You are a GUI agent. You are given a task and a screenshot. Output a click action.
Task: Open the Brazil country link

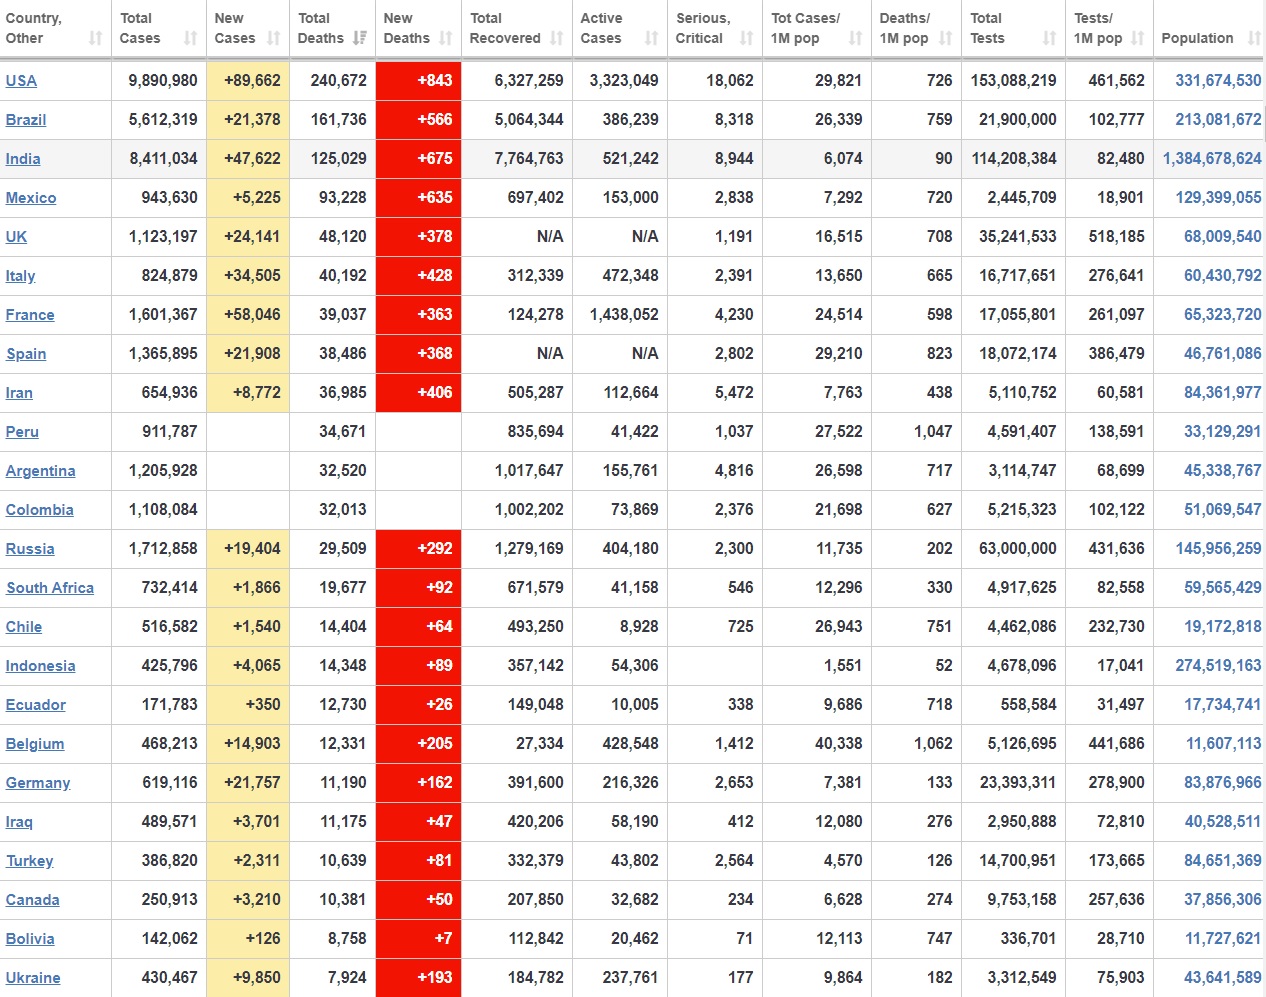pos(26,120)
